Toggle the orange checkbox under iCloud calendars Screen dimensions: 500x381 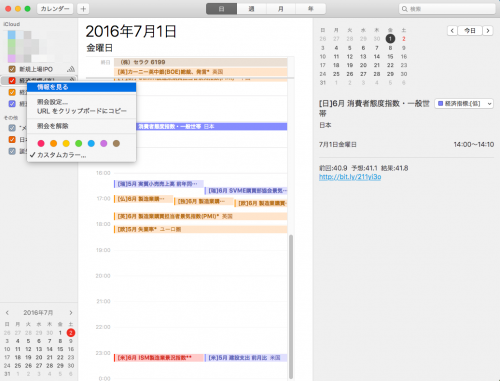pos(12,92)
